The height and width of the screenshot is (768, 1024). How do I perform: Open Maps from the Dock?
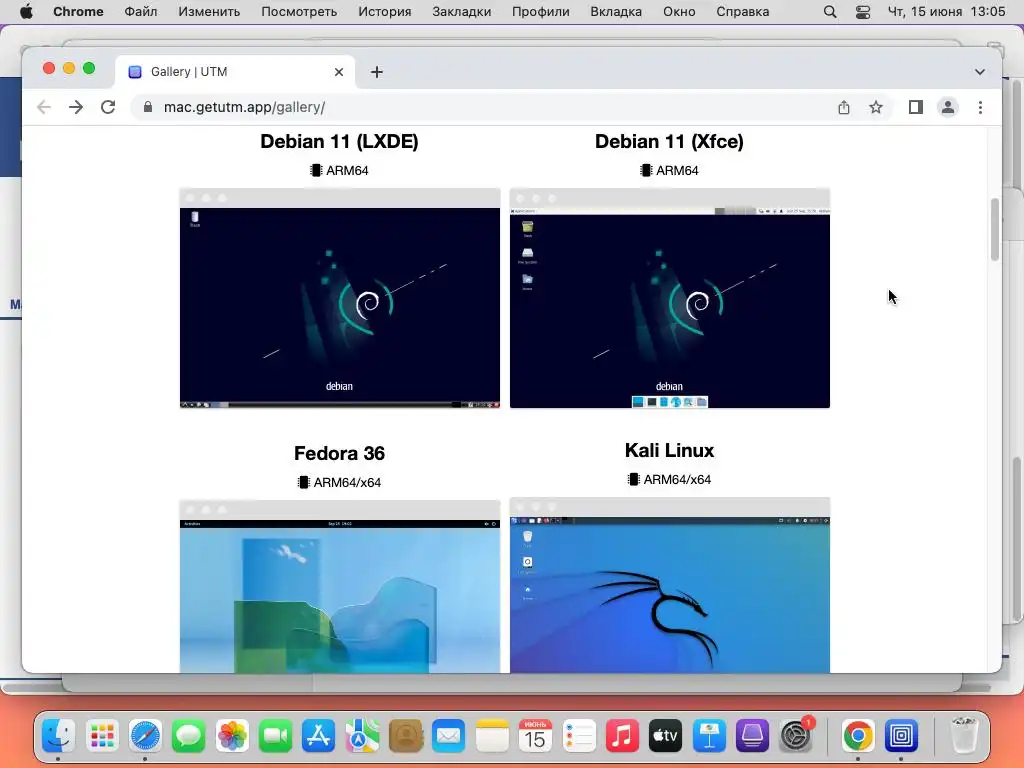[x=362, y=737]
